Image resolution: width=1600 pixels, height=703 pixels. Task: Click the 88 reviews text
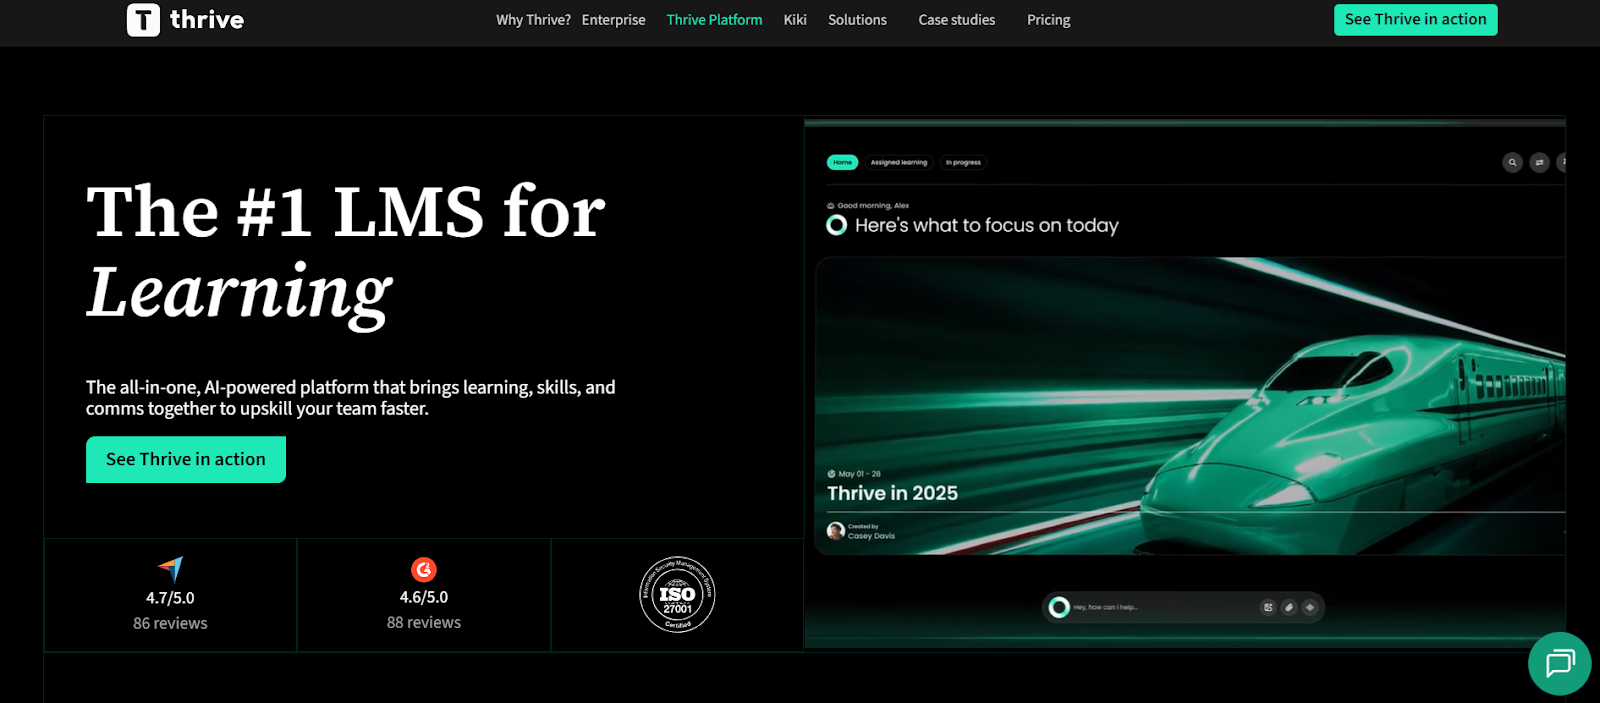(x=424, y=622)
